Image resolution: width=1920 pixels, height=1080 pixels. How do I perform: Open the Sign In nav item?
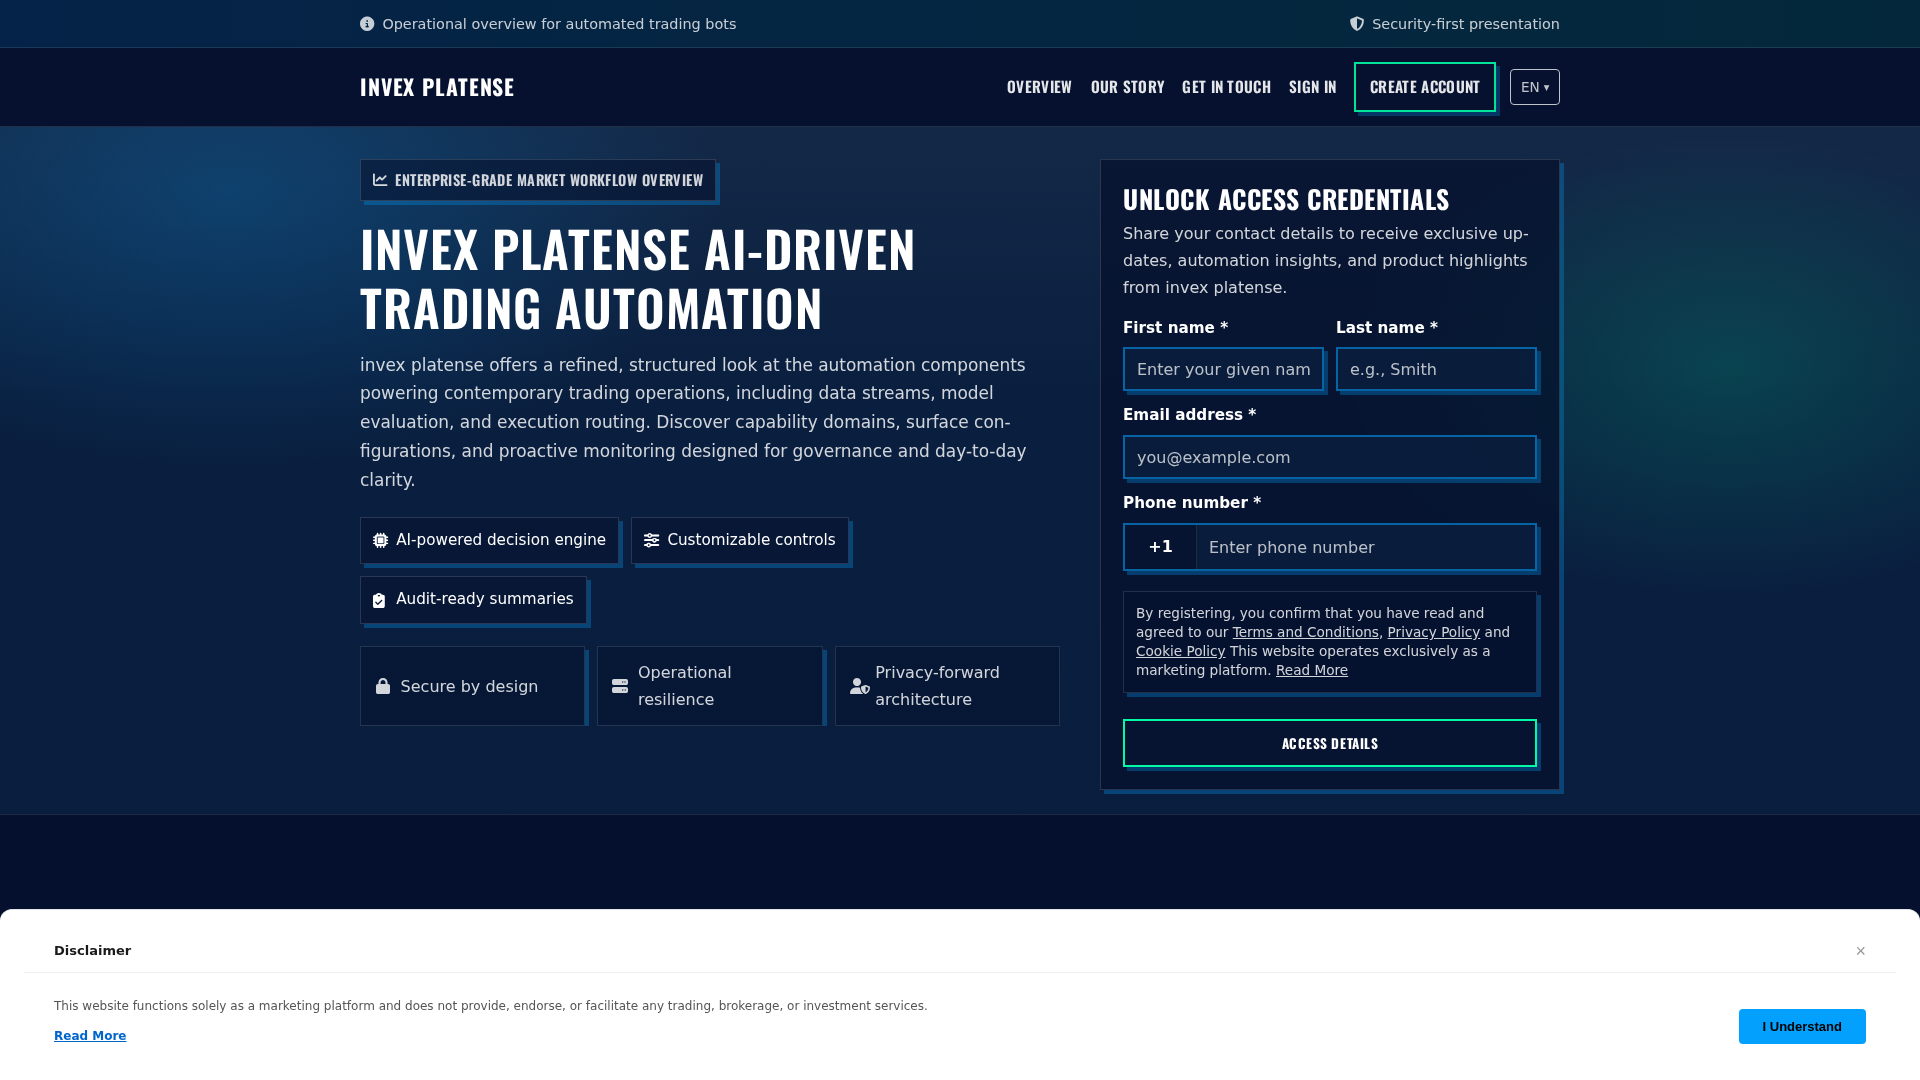pos(1313,87)
